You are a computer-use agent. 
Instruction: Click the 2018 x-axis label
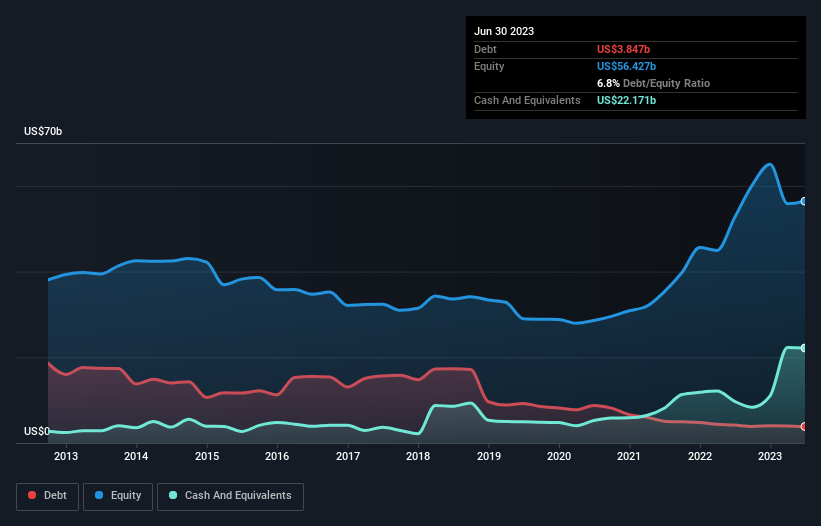(x=418, y=456)
